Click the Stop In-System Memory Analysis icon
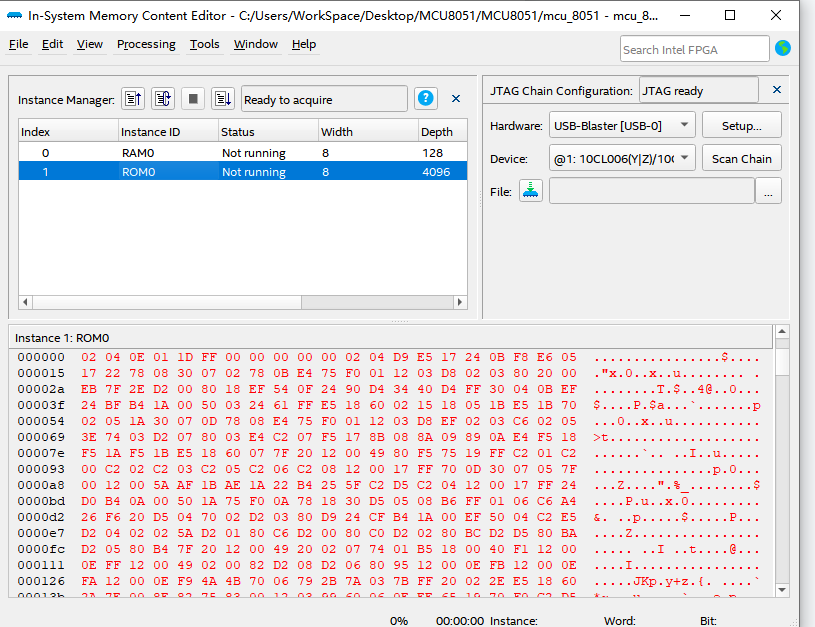The height and width of the screenshot is (627, 815). (193, 98)
